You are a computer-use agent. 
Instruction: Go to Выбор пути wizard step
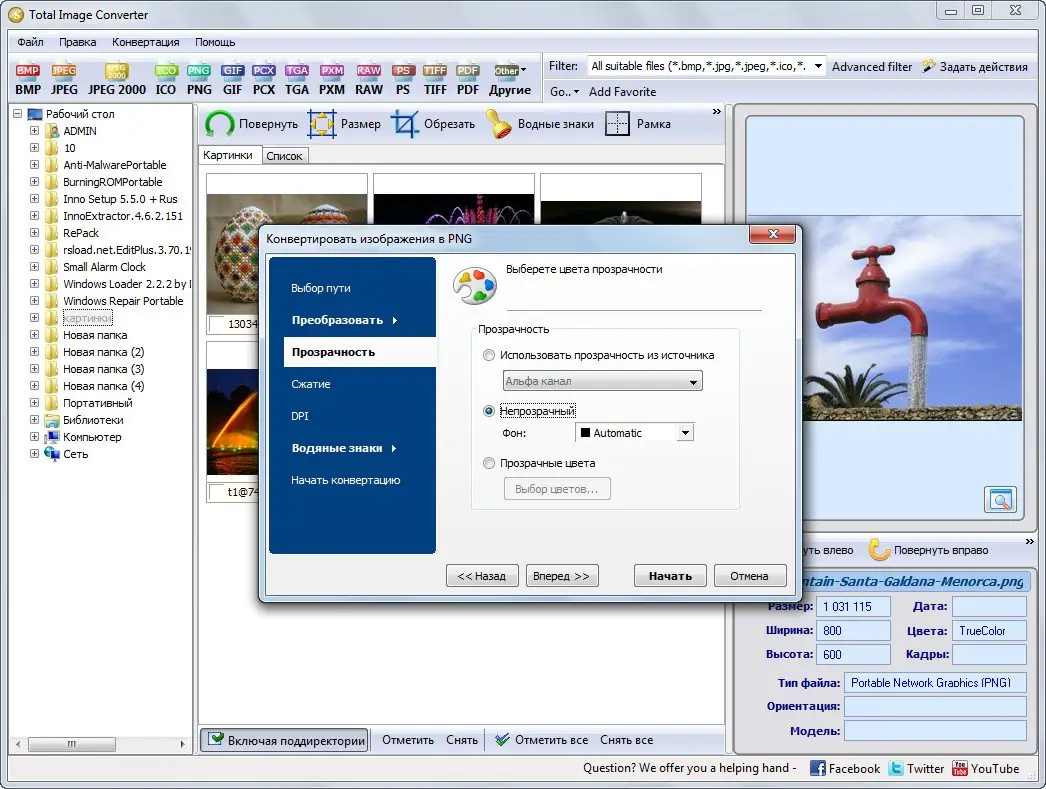321,288
